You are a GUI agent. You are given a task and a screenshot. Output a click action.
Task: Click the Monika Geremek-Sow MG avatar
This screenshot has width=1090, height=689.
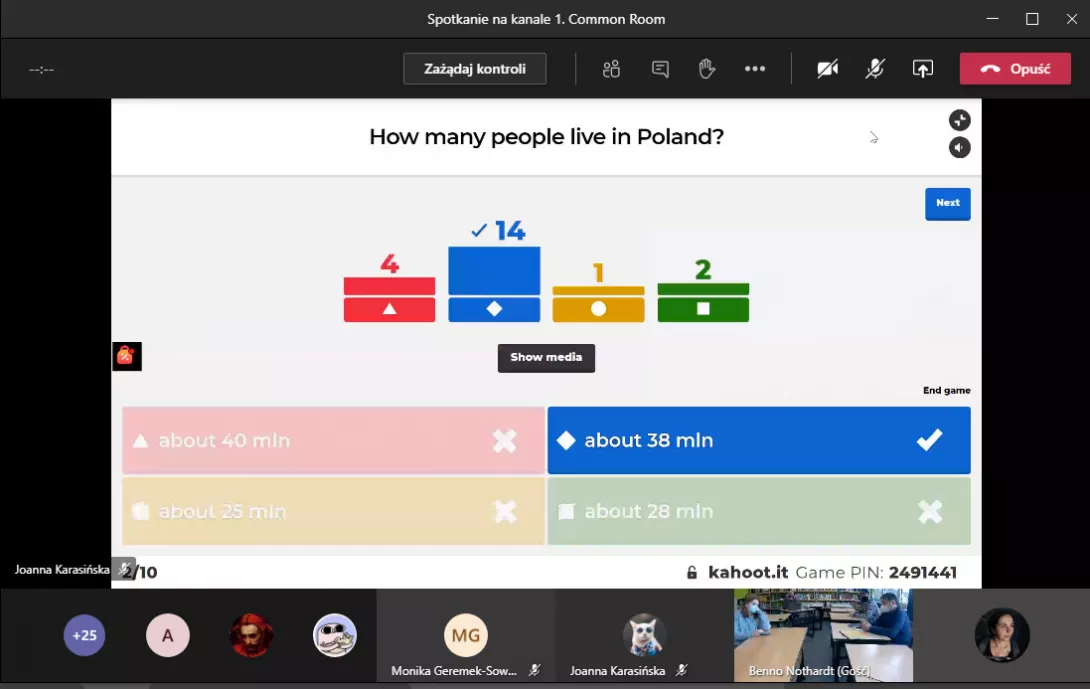click(465, 635)
